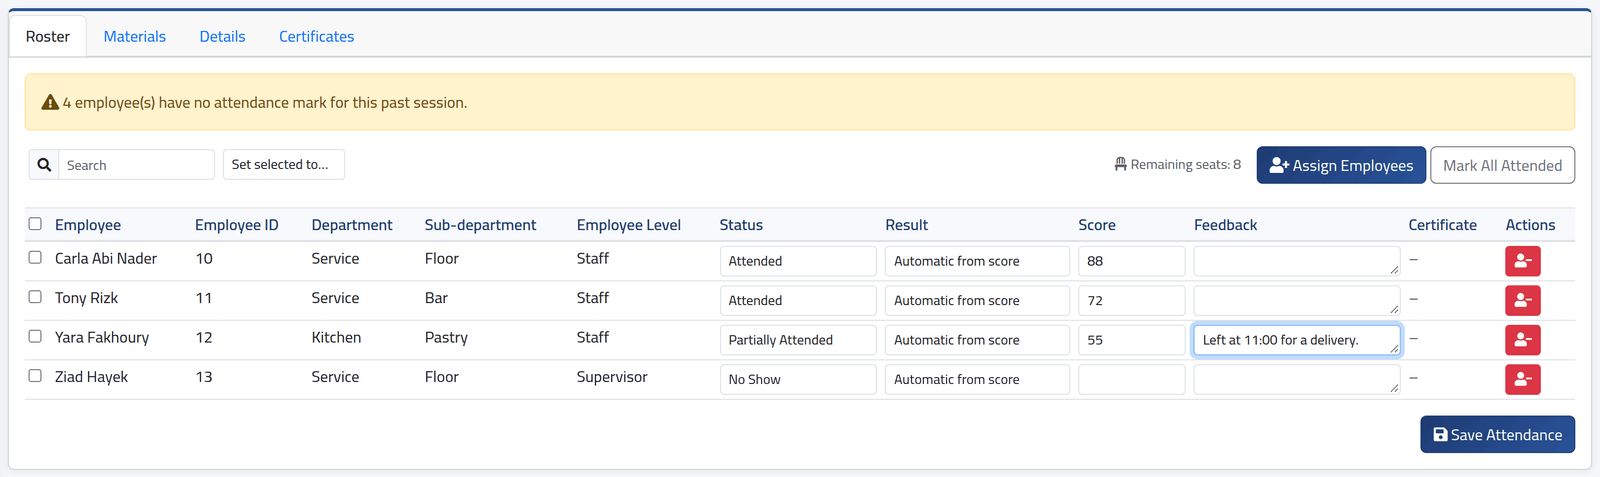1600x477 pixels.
Task: Remove Tony Rizk from roster
Action: (x=1522, y=300)
